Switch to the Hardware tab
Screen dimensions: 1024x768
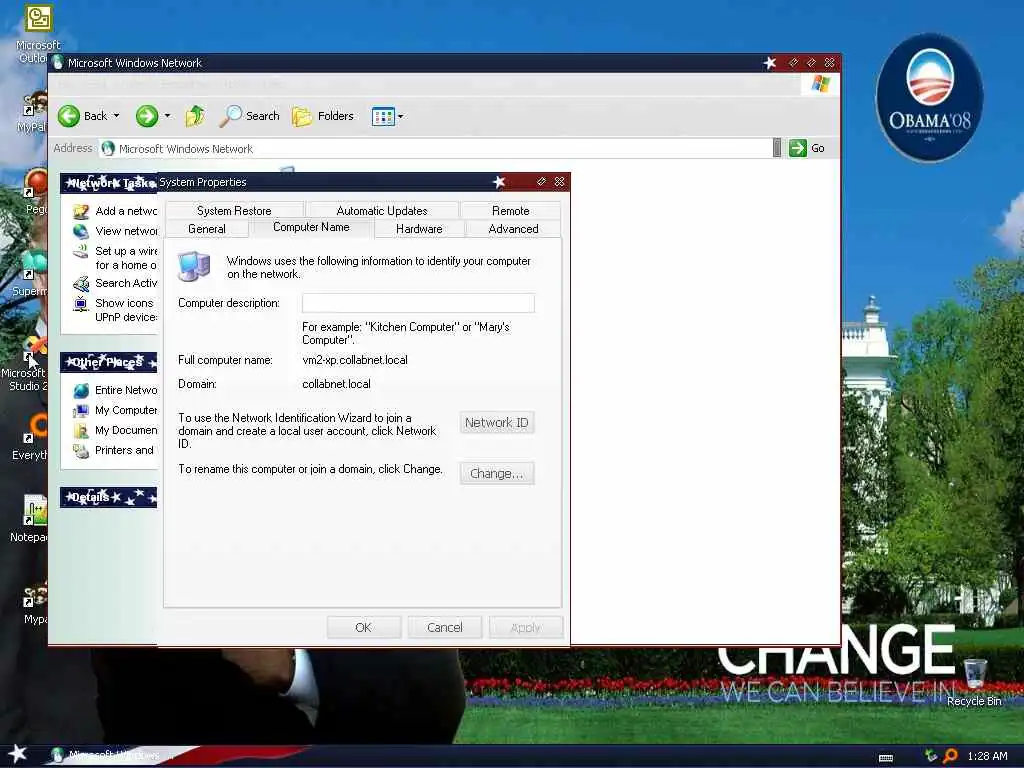(419, 229)
